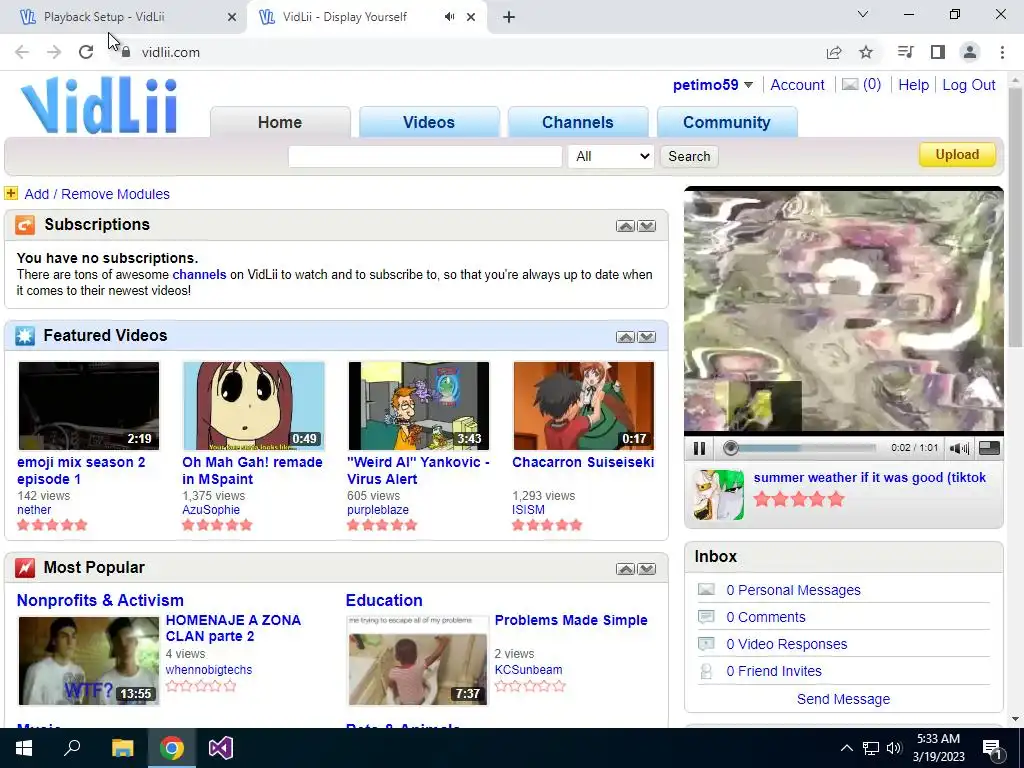The width and height of the screenshot is (1024, 768).
Task: Click in the search text field
Action: pyautogui.click(x=425, y=156)
